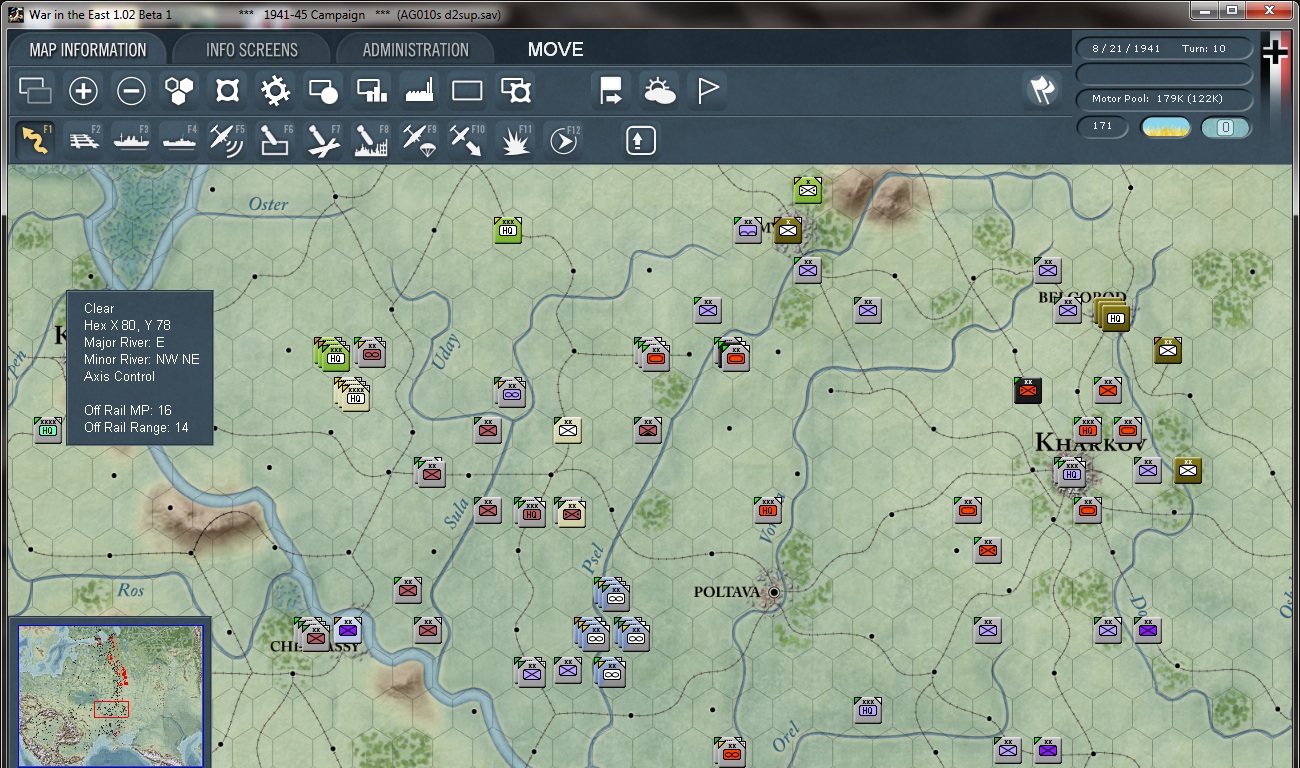This screenshot has height=768, width=1300.
Task: Open the MAP INFORMATION tab
Action: coord(88,50)
